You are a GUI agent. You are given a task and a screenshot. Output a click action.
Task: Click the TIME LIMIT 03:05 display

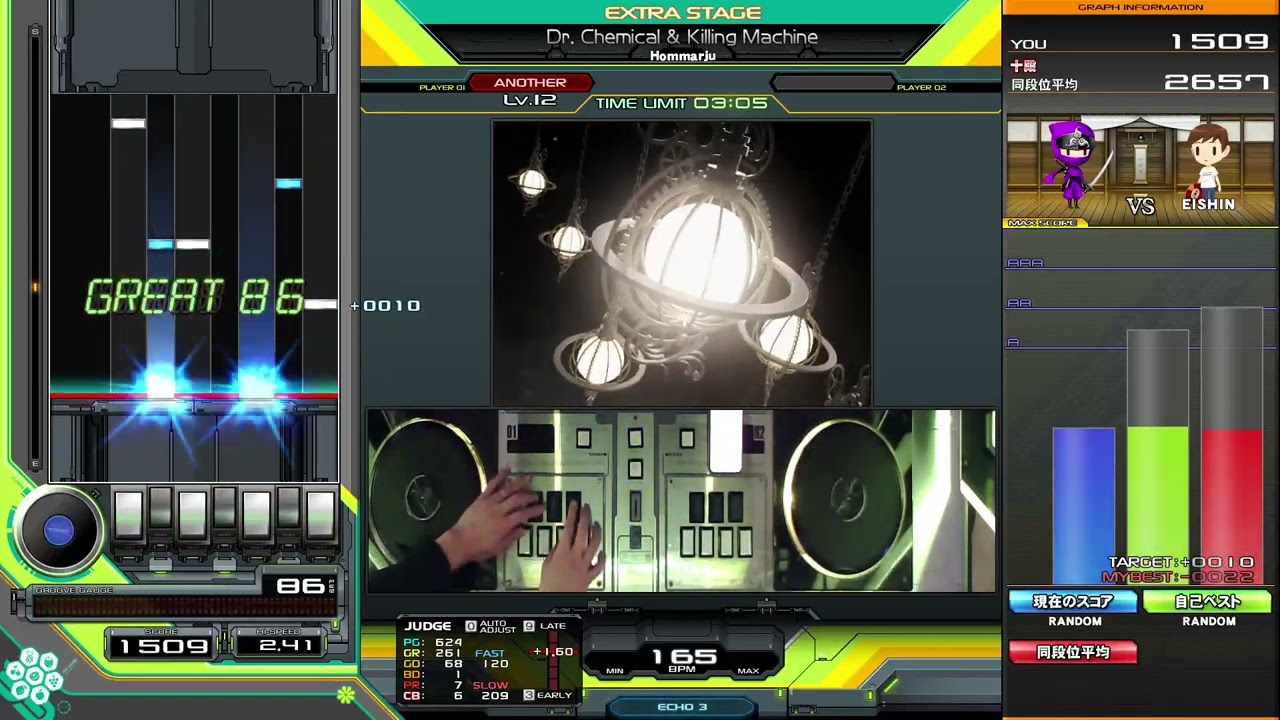pyautogui.click(x=681, y=103)
